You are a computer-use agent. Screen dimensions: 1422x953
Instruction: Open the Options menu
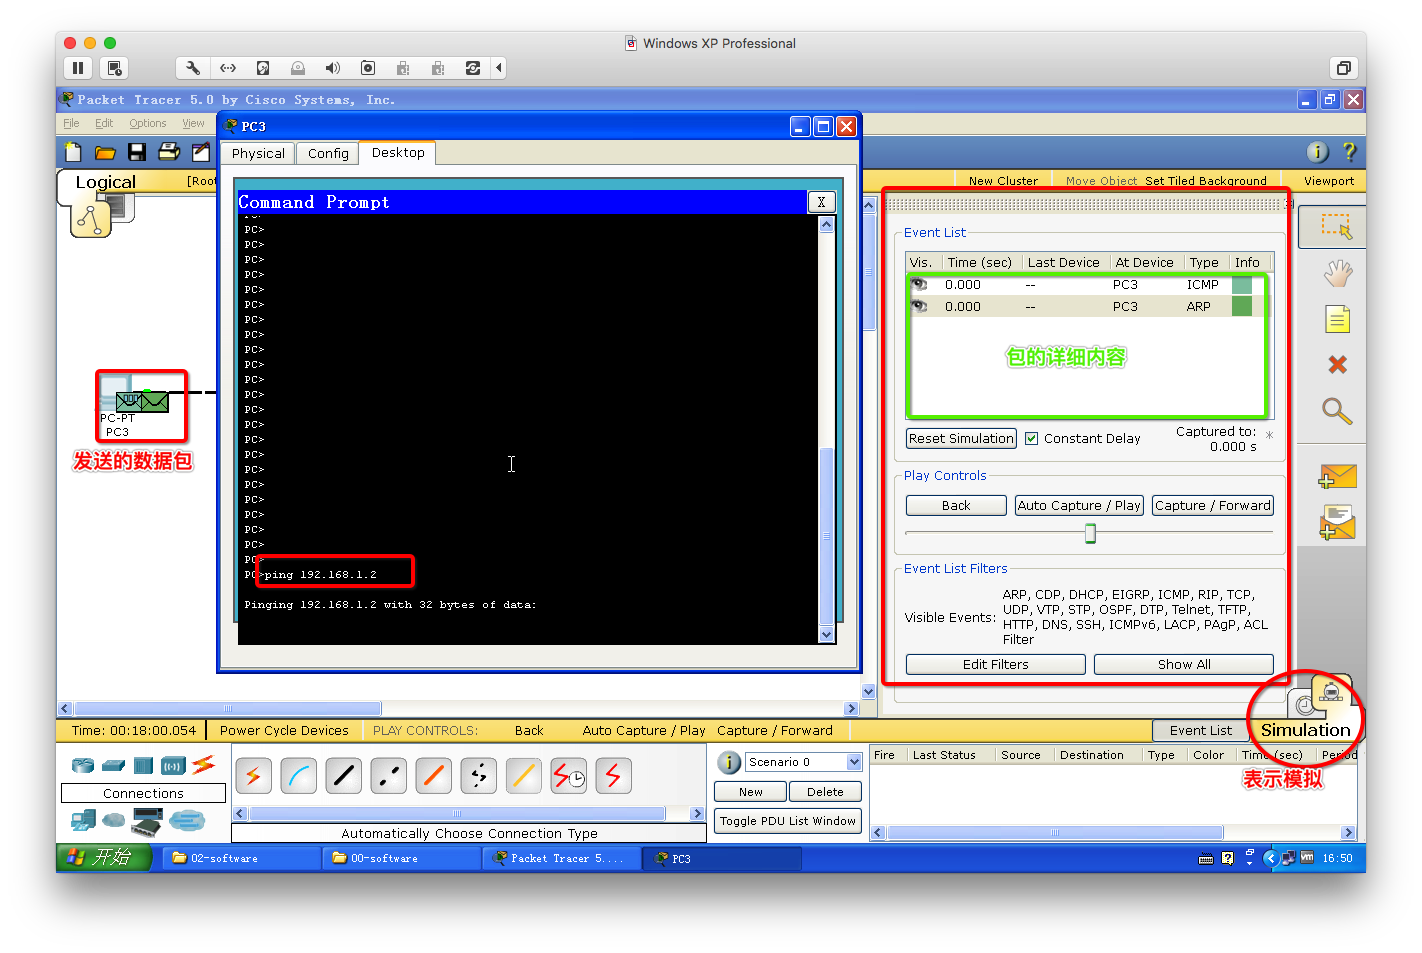tap(147, 124)
